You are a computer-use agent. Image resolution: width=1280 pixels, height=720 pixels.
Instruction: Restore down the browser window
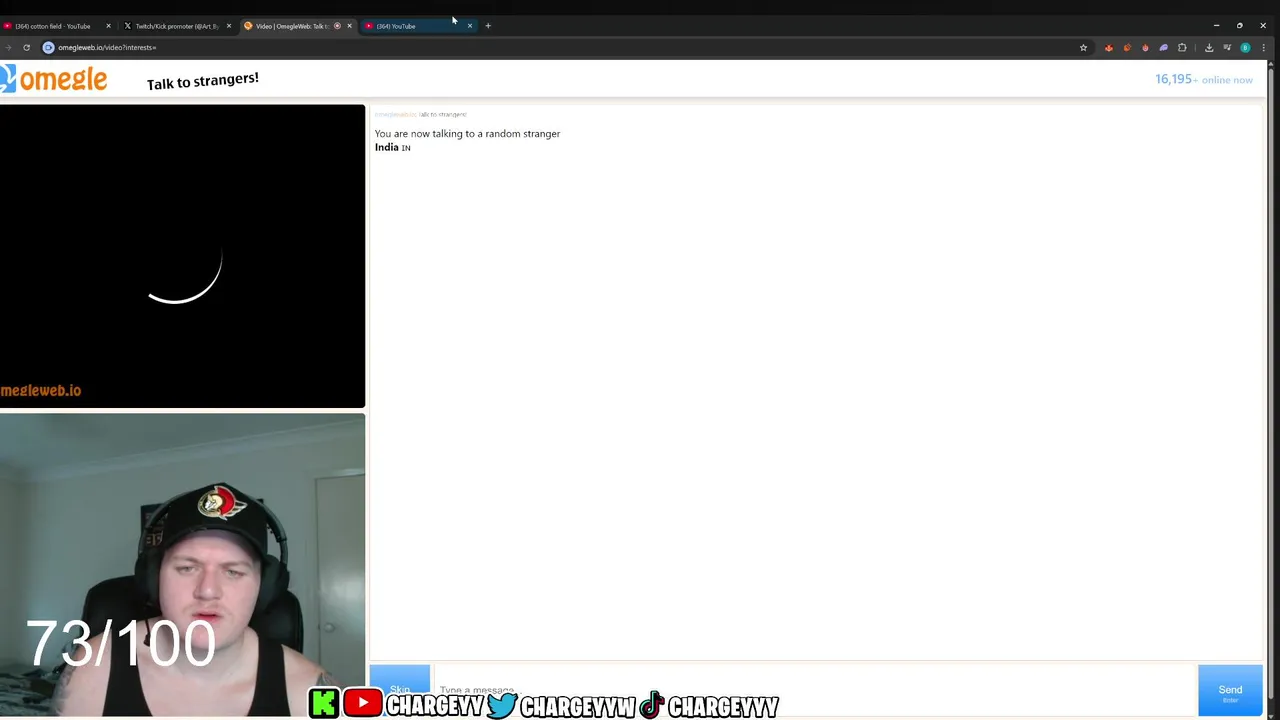click(1240, 26)
